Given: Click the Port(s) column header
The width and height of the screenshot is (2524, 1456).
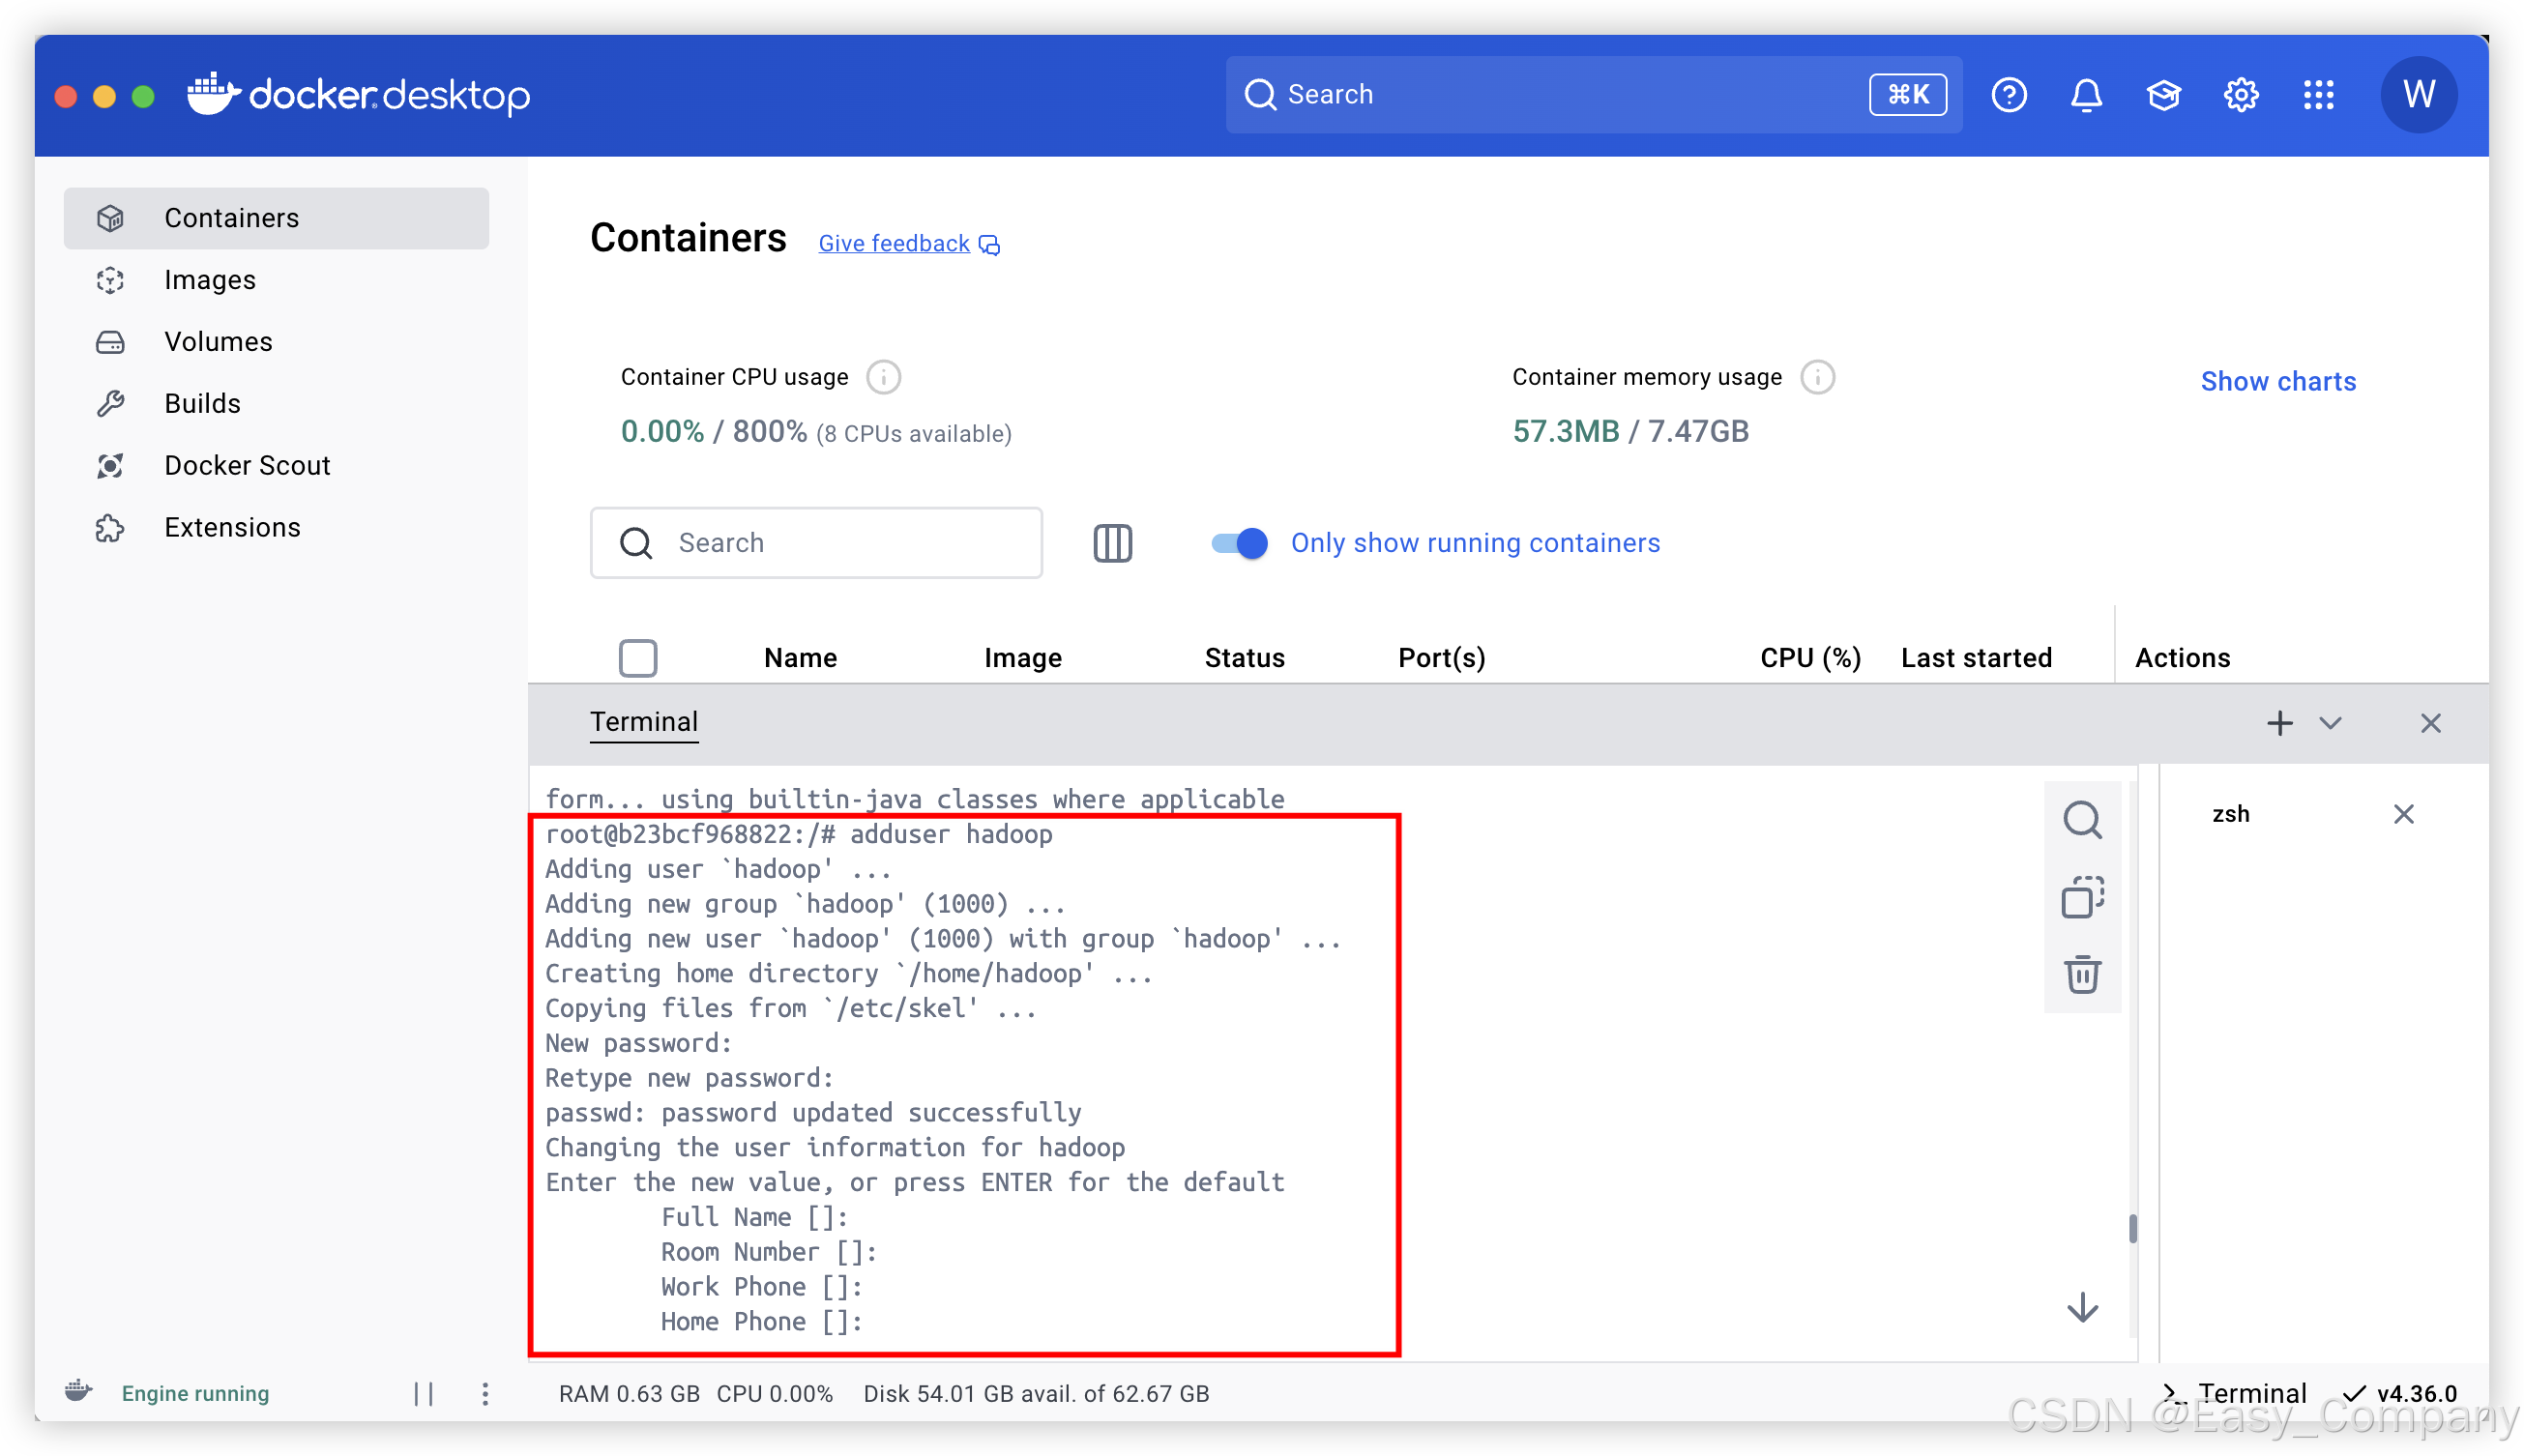Looking at the screenshot, I should tap(1441, 658).
